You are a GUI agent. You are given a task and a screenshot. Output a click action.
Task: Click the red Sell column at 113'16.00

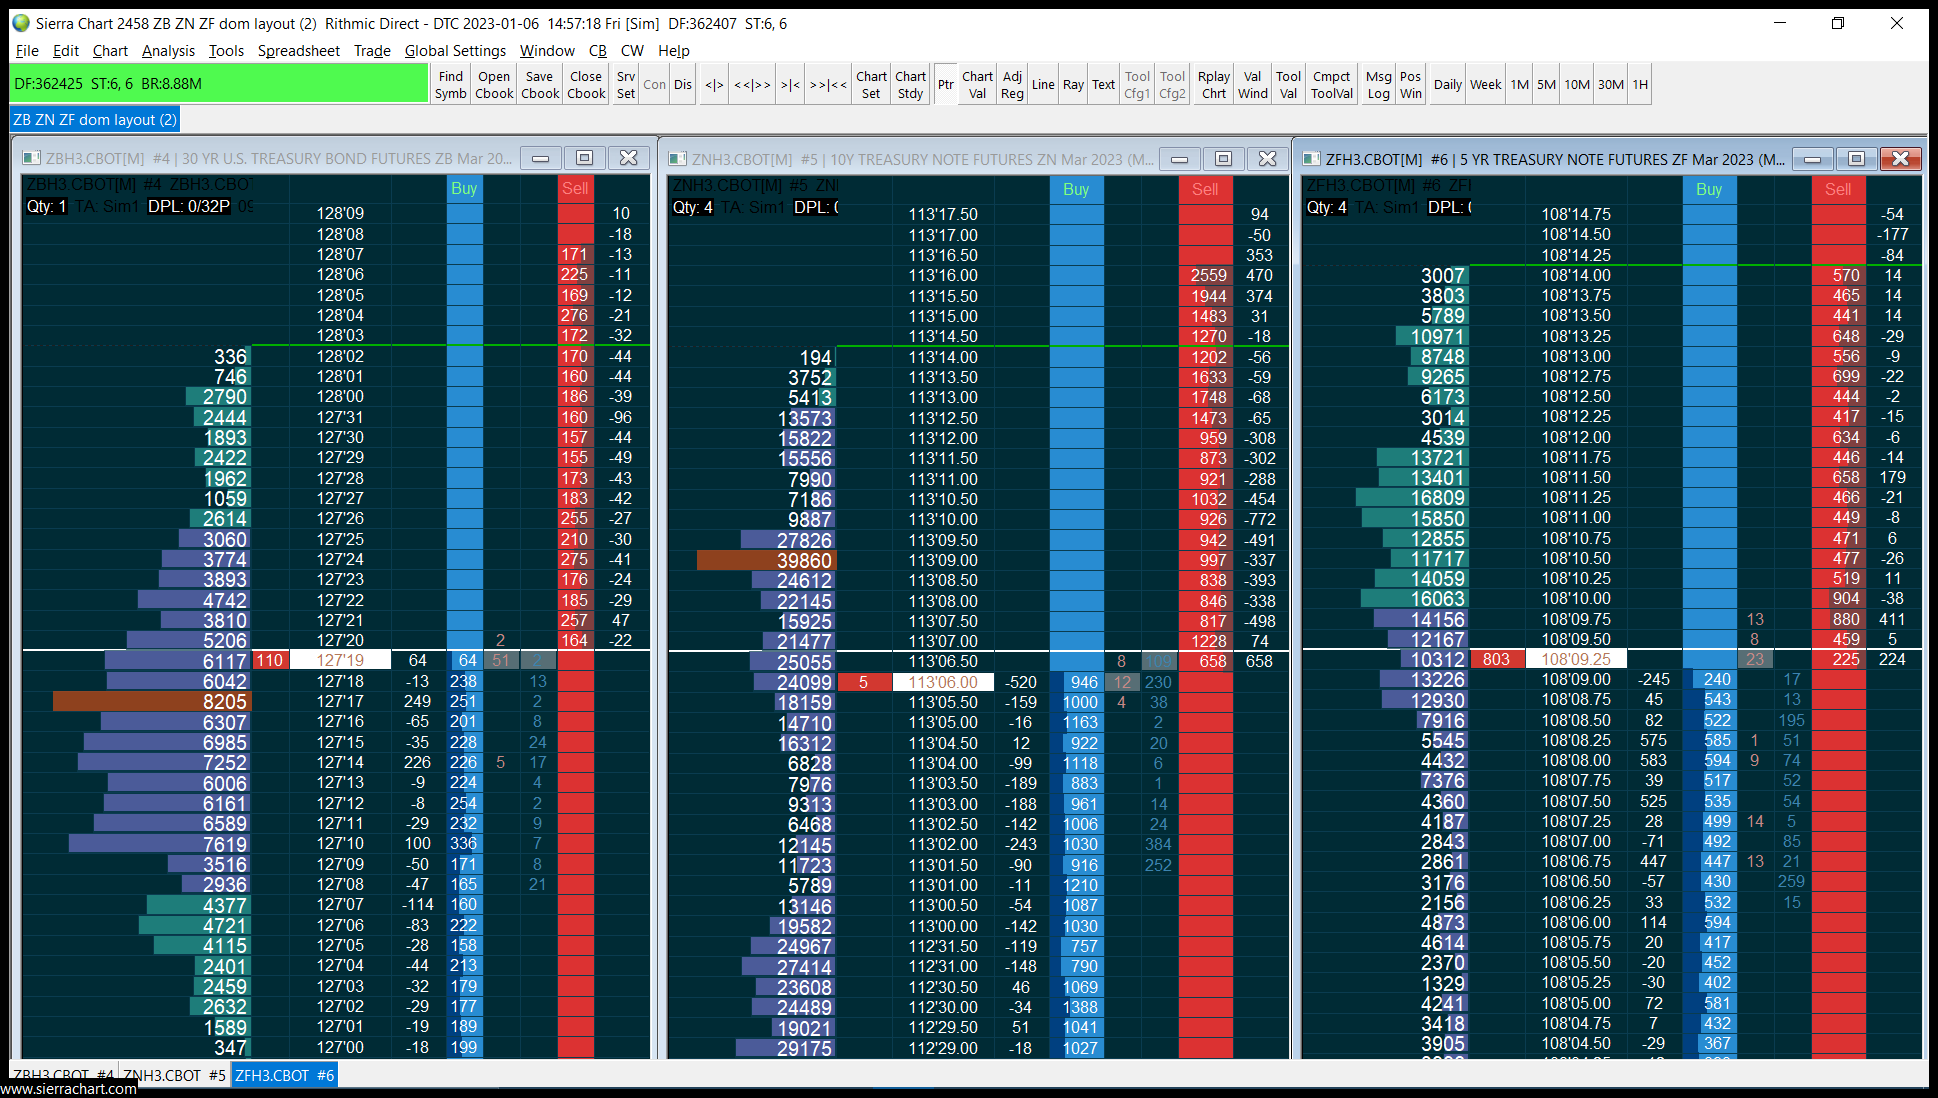tap(1206, 275)
